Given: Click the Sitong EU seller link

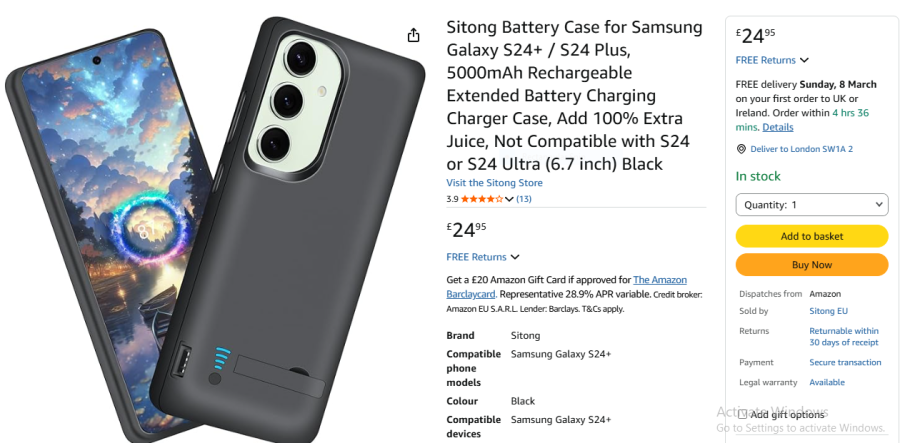Looking at the screenshot, I should 828,311.
